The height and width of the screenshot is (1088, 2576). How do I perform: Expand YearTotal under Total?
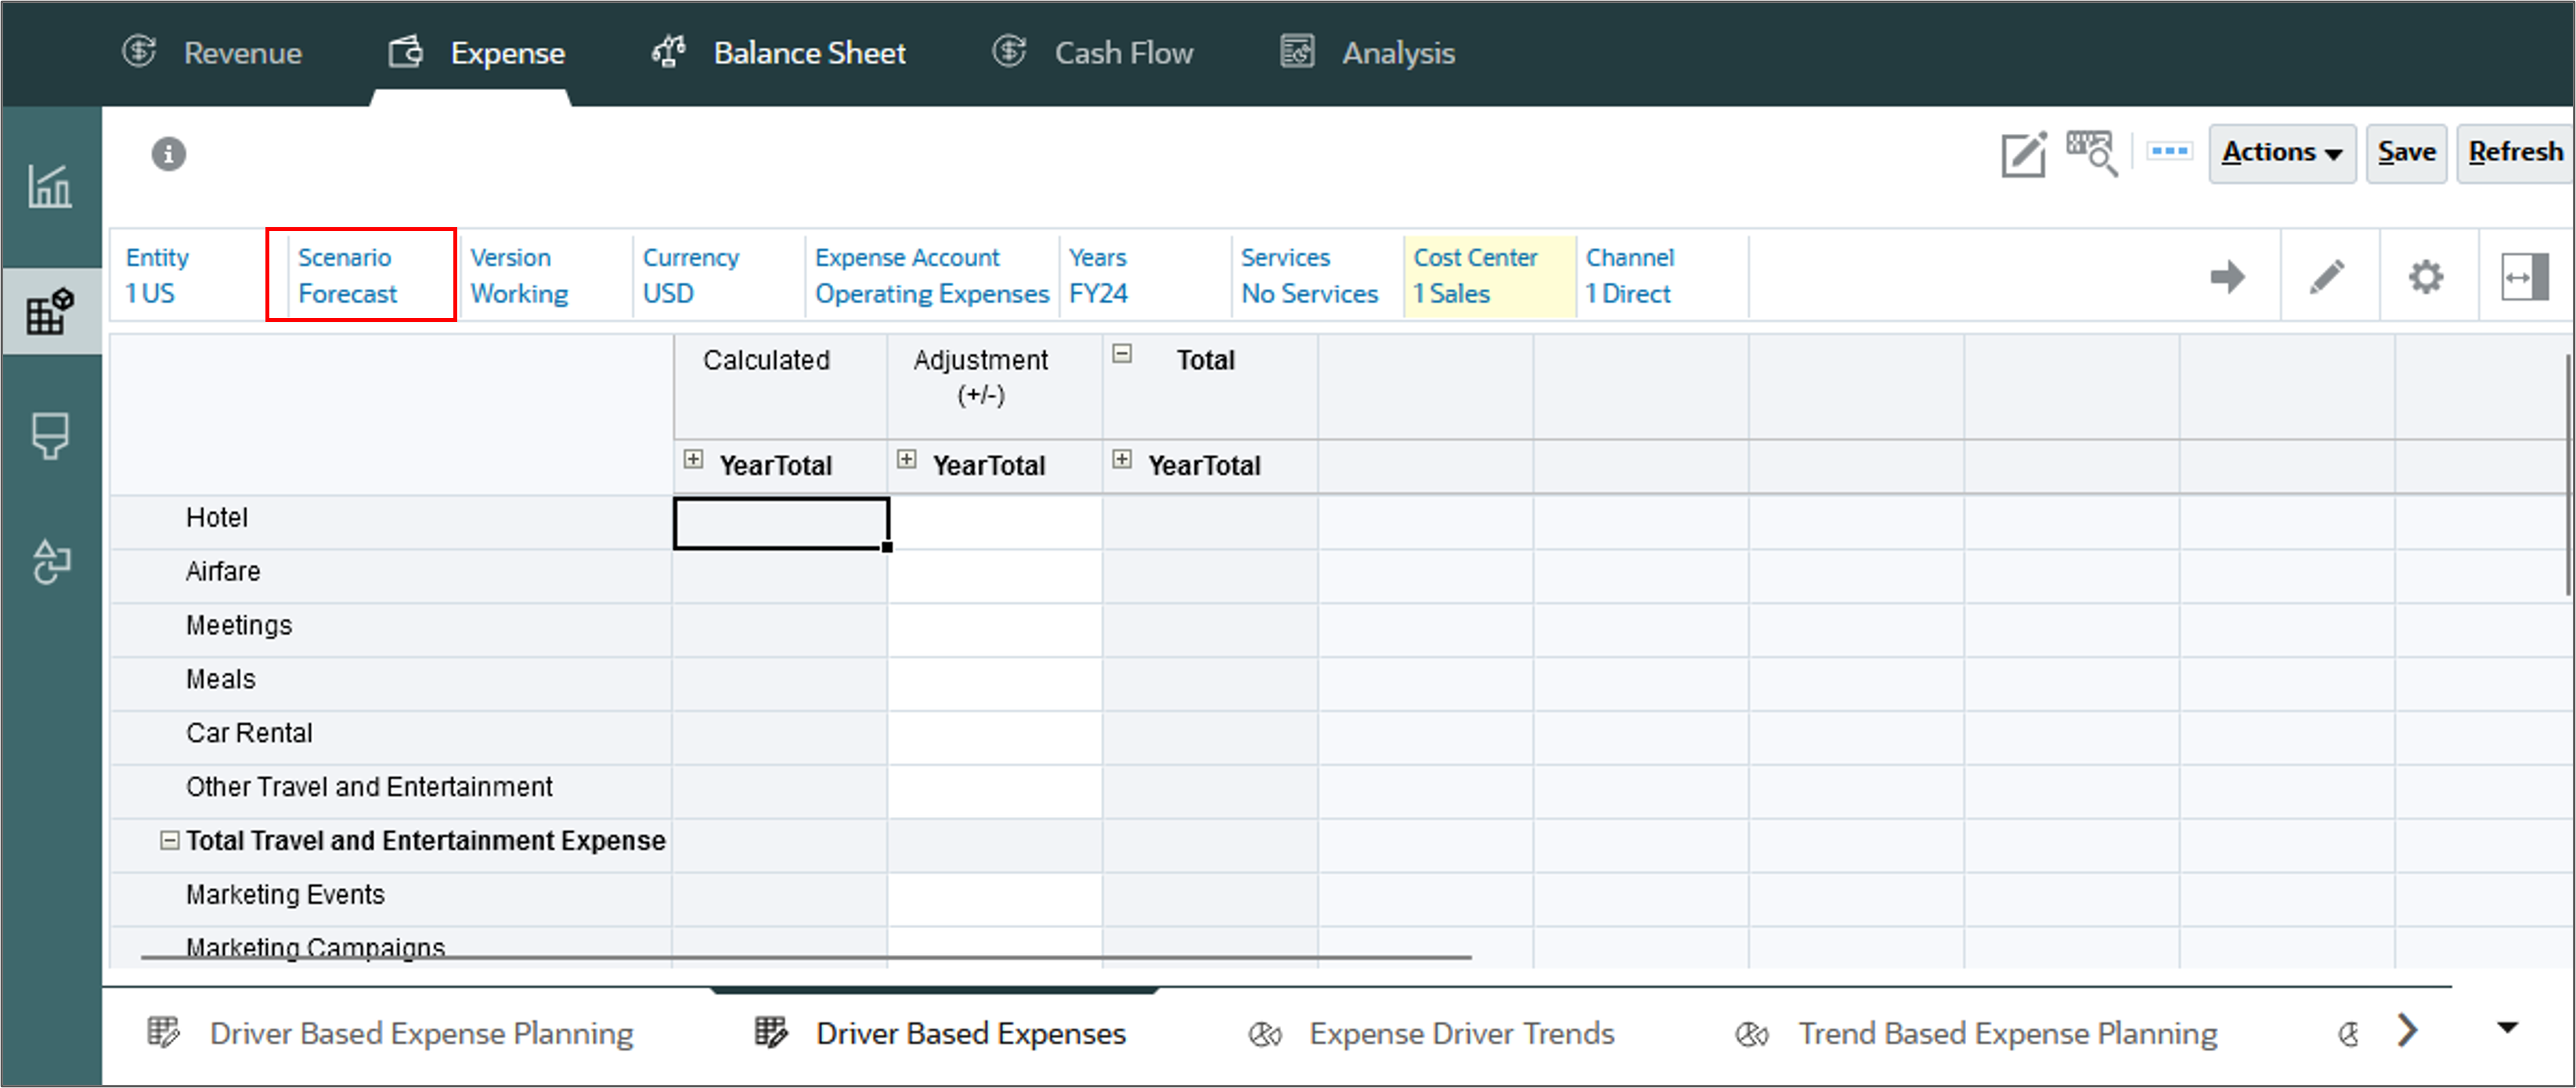pos(1122,459)
